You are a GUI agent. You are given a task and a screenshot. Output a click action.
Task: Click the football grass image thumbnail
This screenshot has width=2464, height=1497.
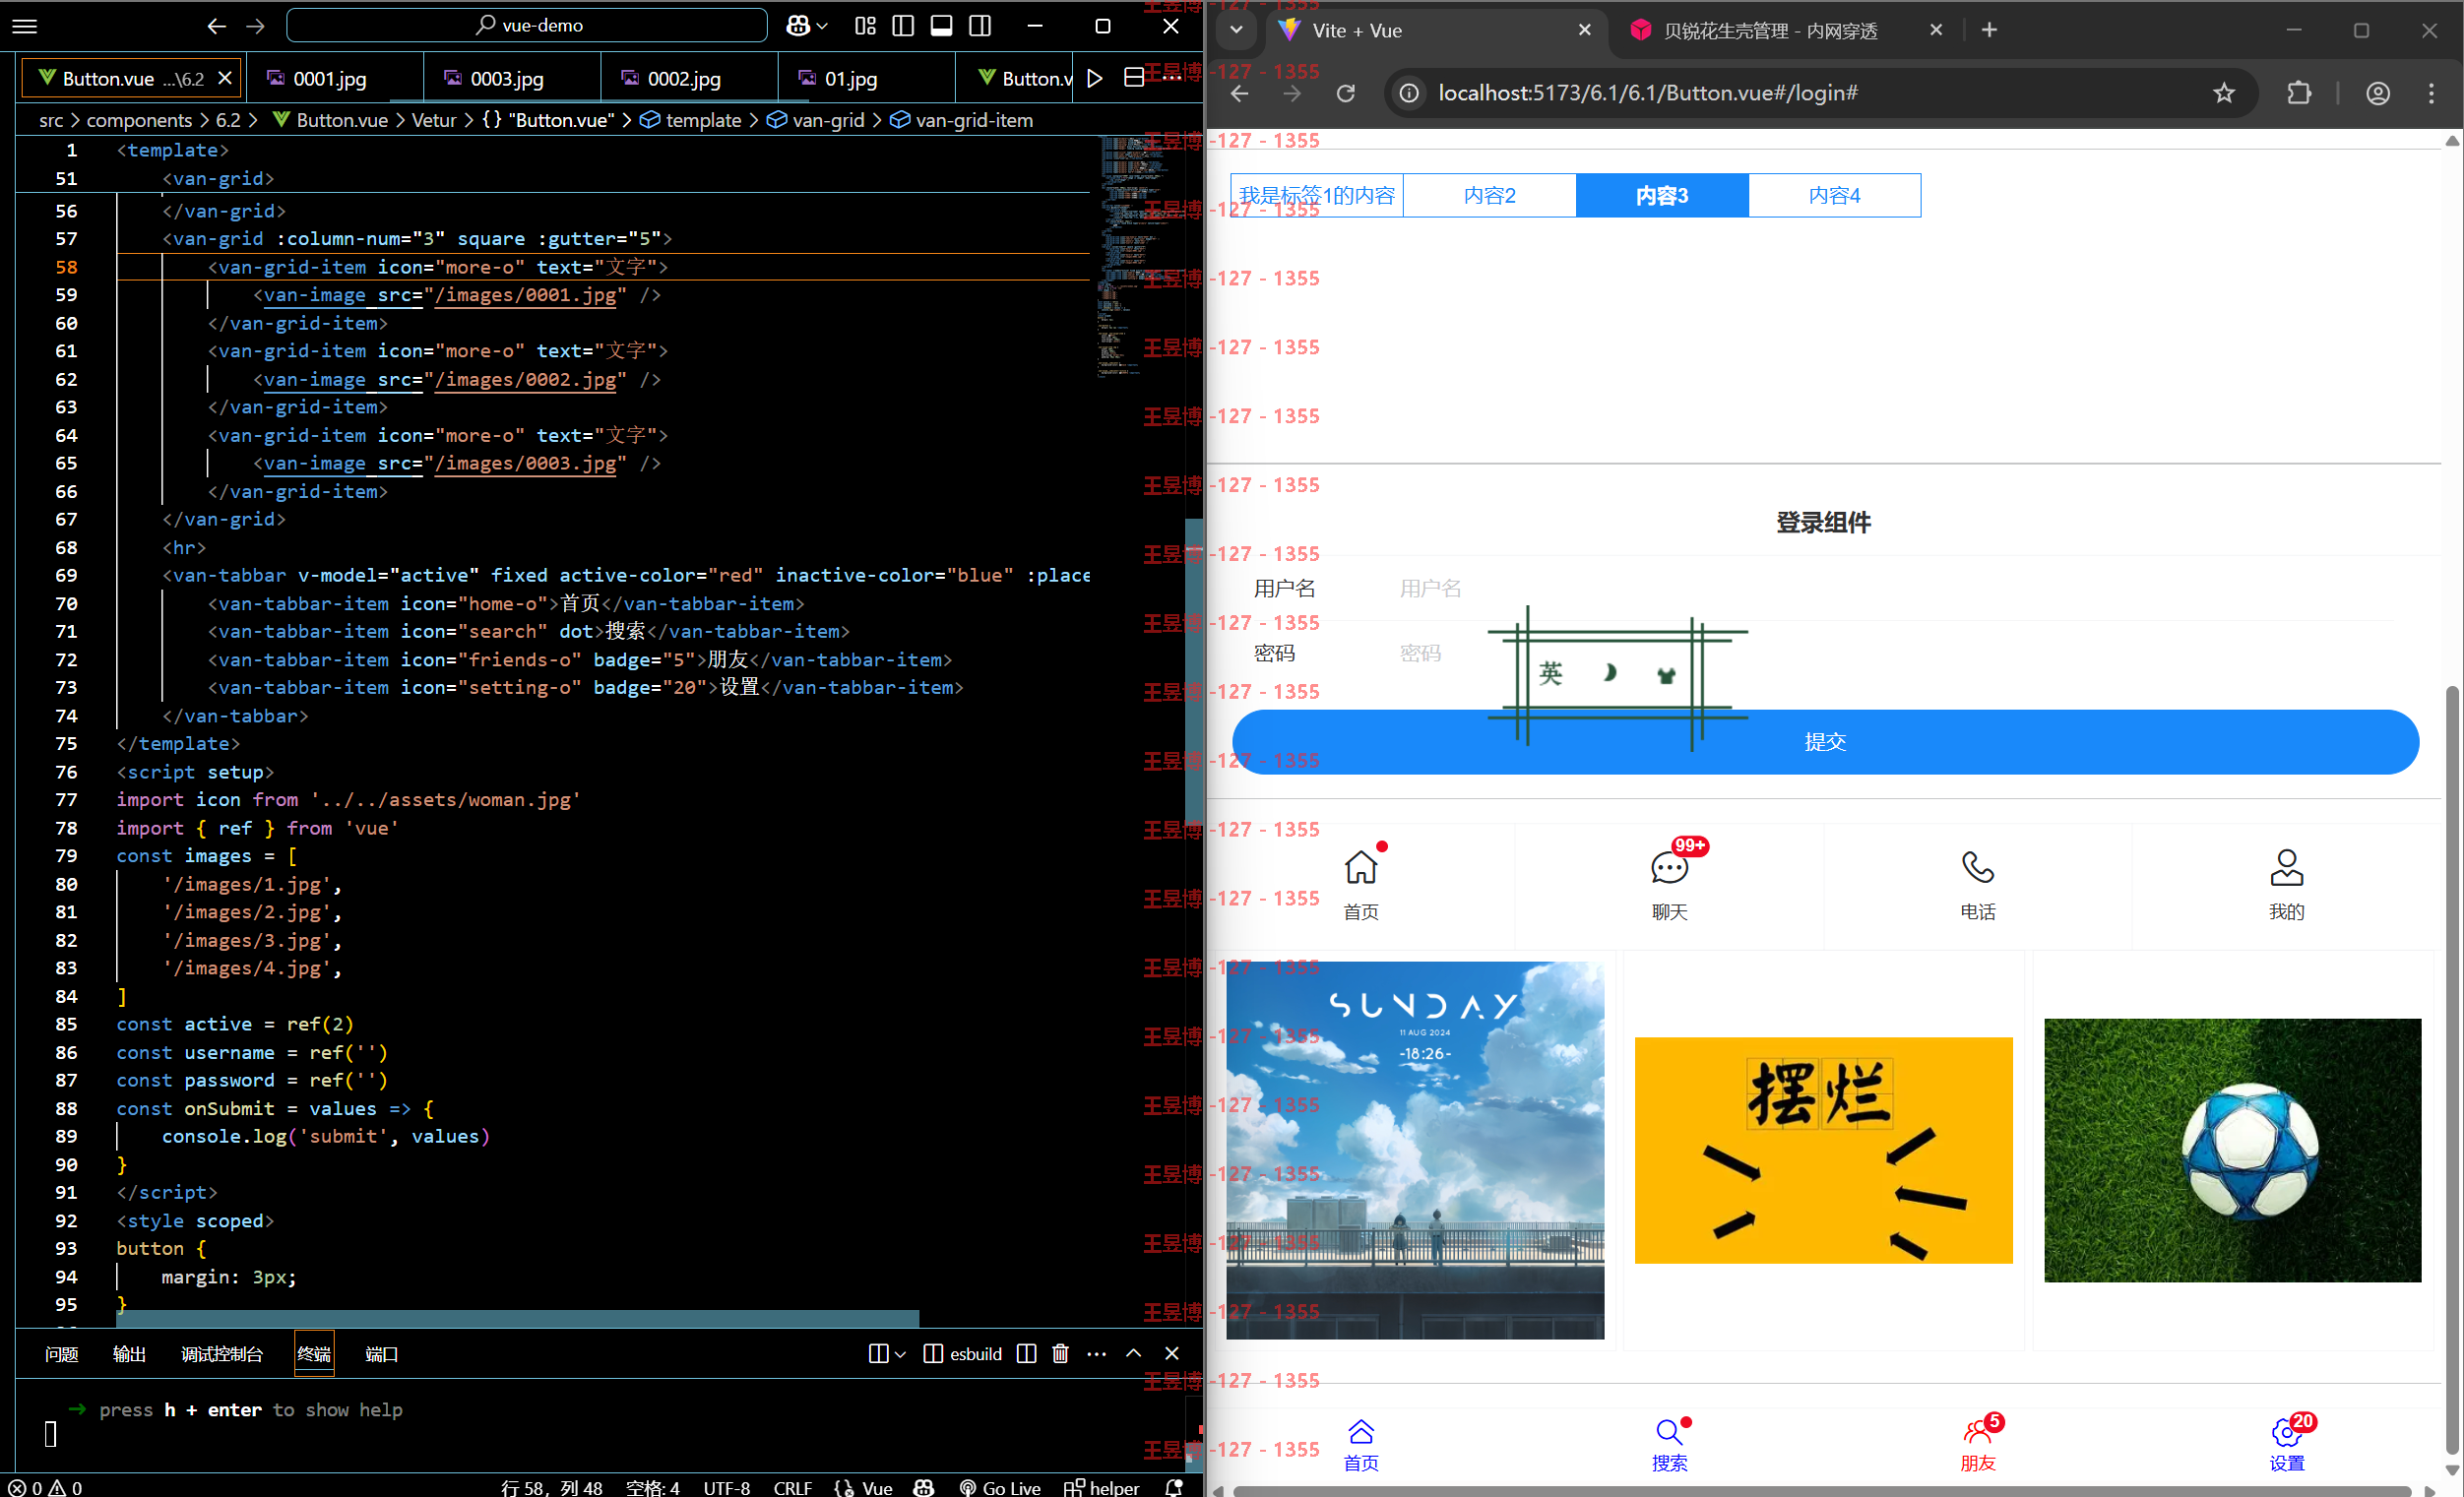[x=2232, y=1150]
